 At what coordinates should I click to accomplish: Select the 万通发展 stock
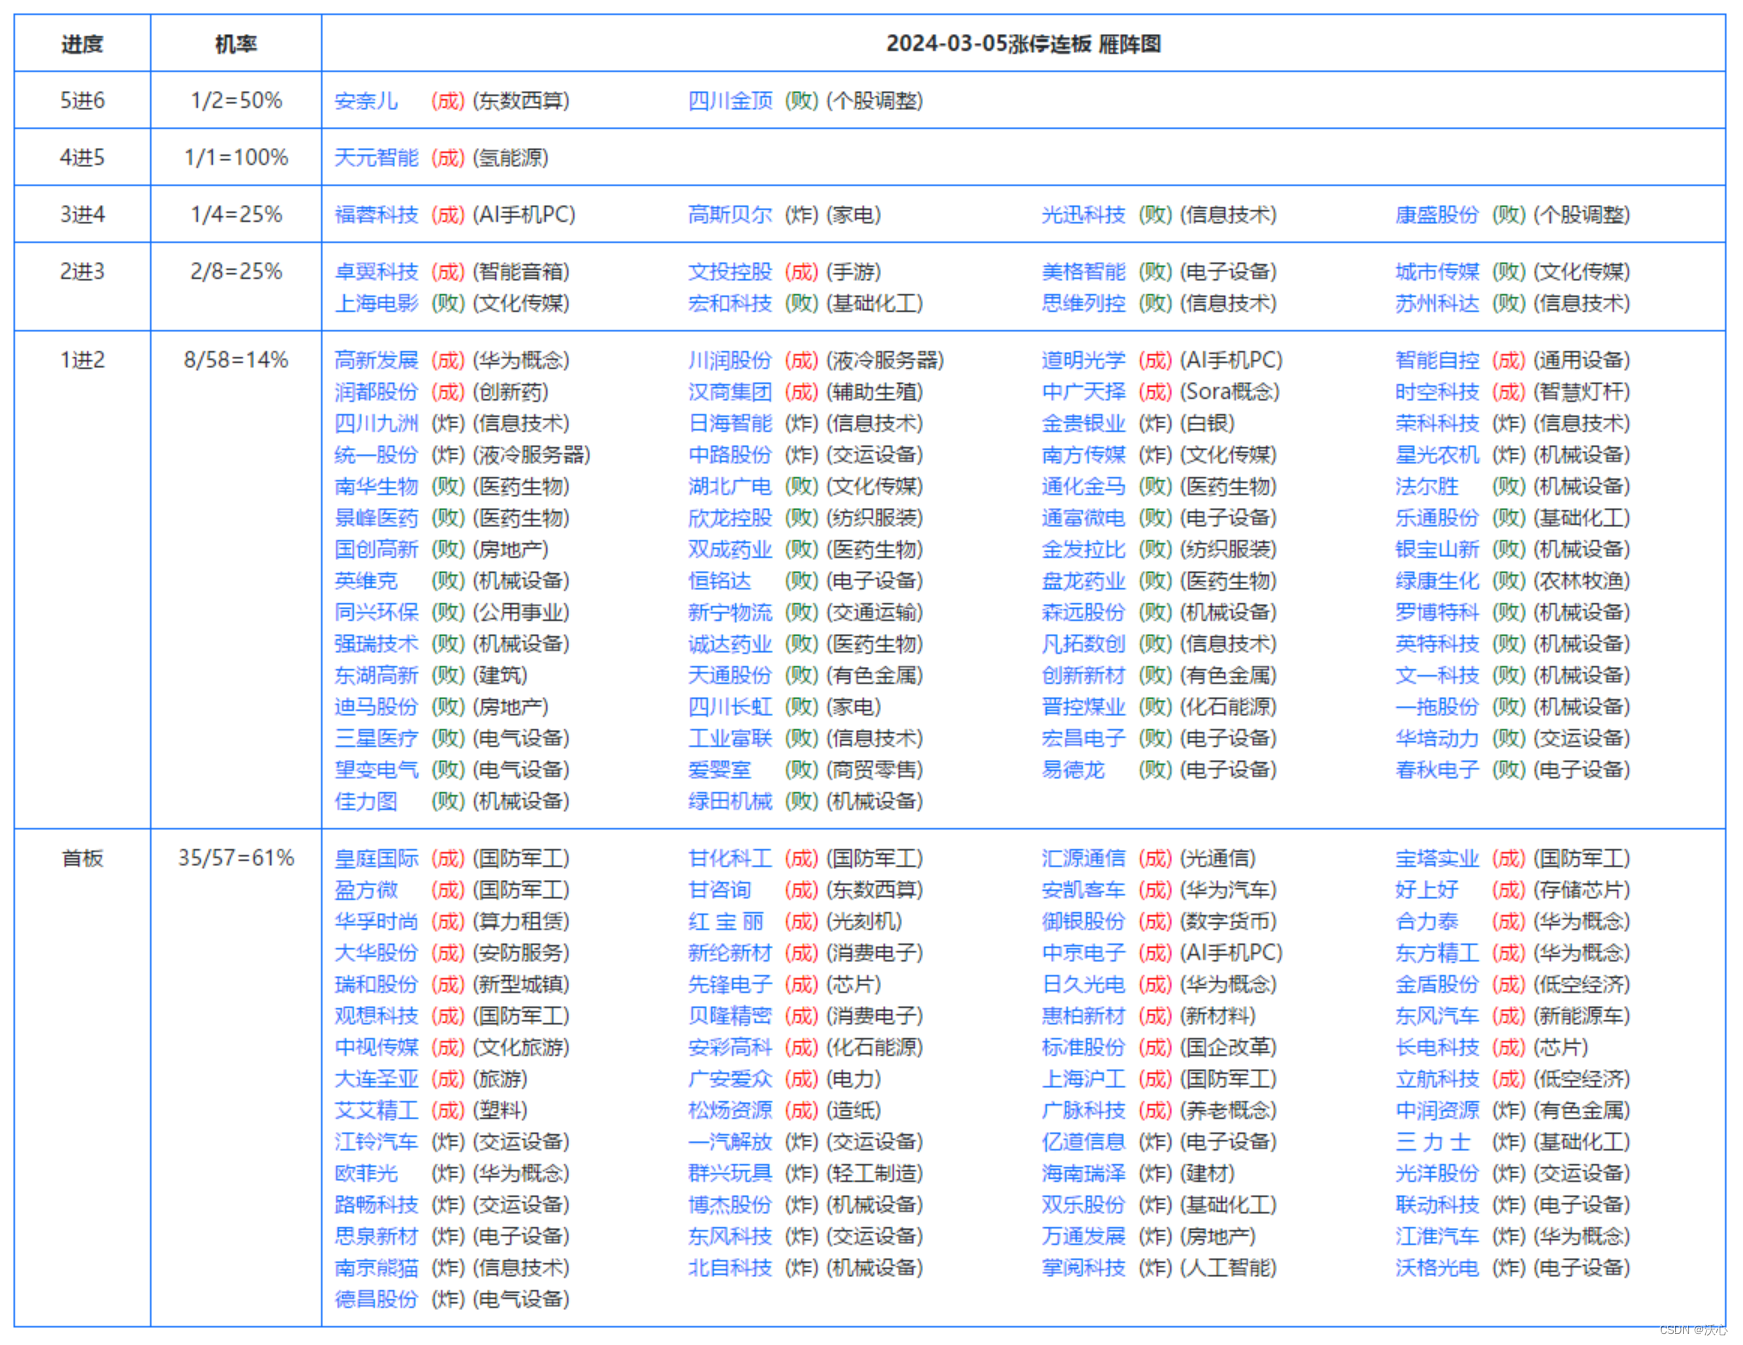click(x=1083, y=1237)
